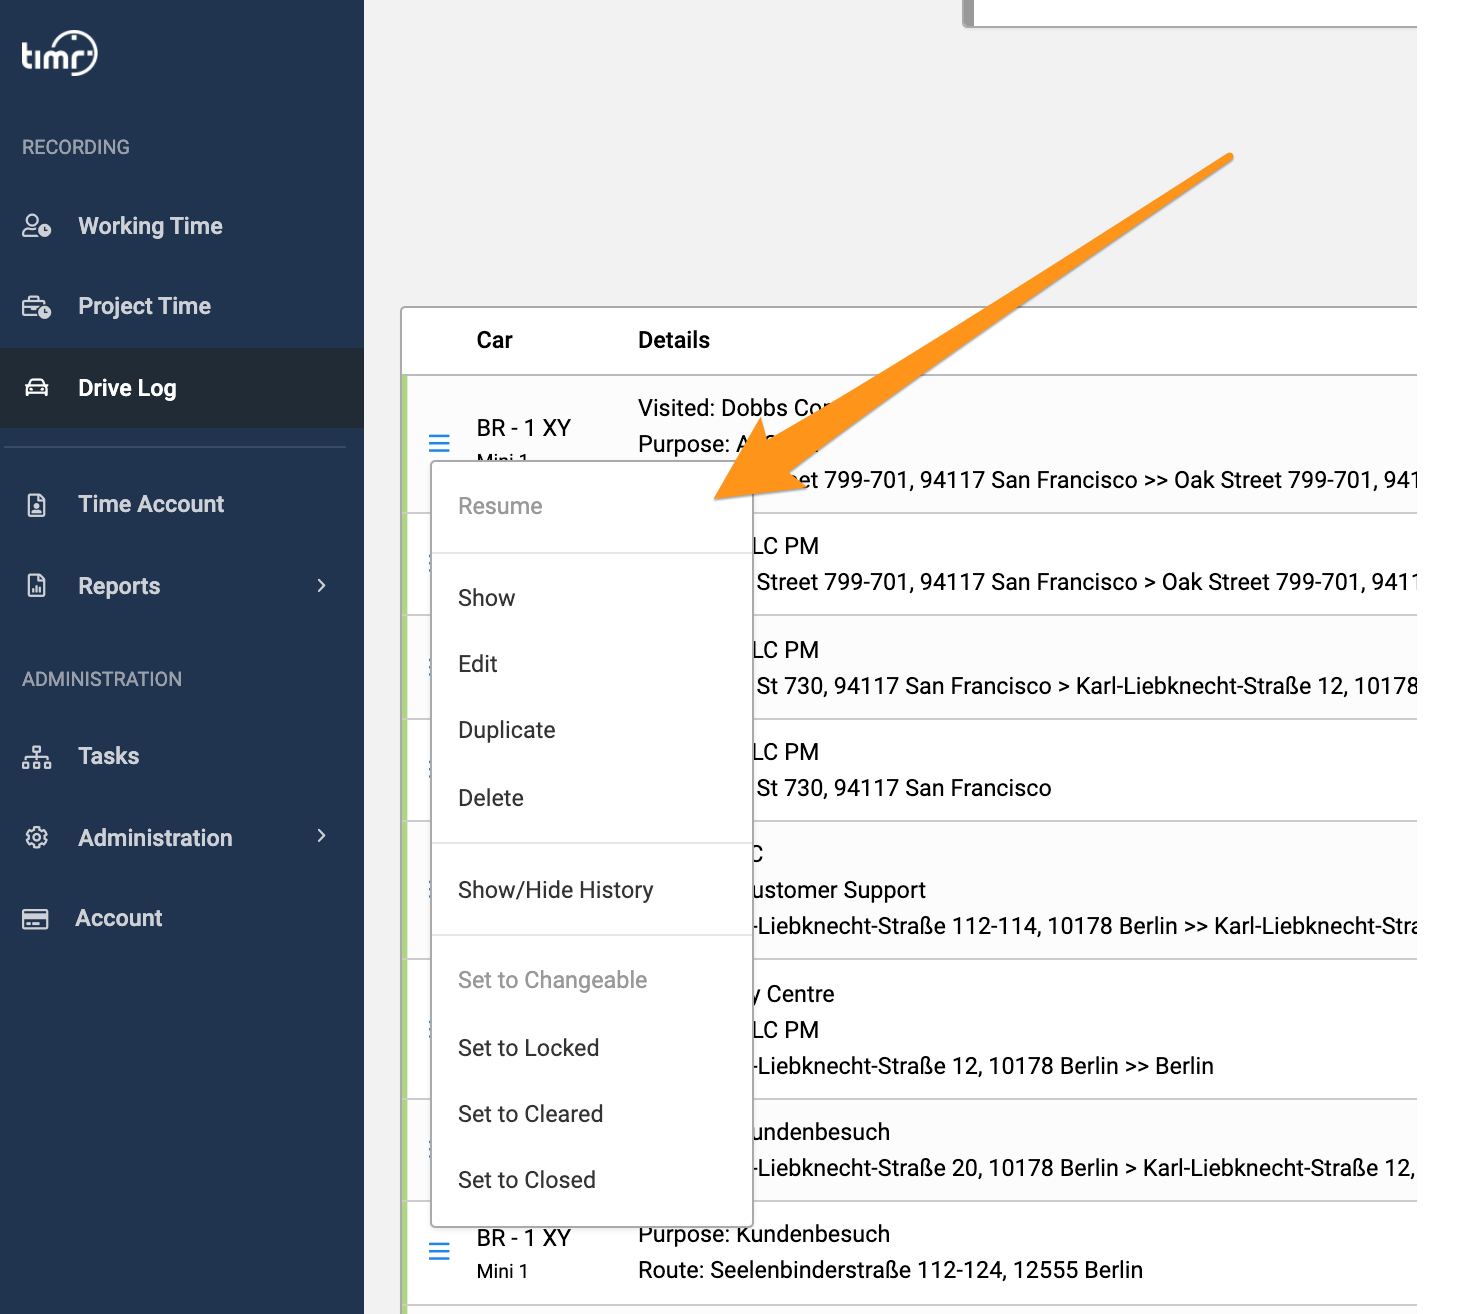The width and height of the screenshot is (1458, 1314).
Task: Click the Drive Log car icon
Action: pyautogui.click(x=37, y=388)
